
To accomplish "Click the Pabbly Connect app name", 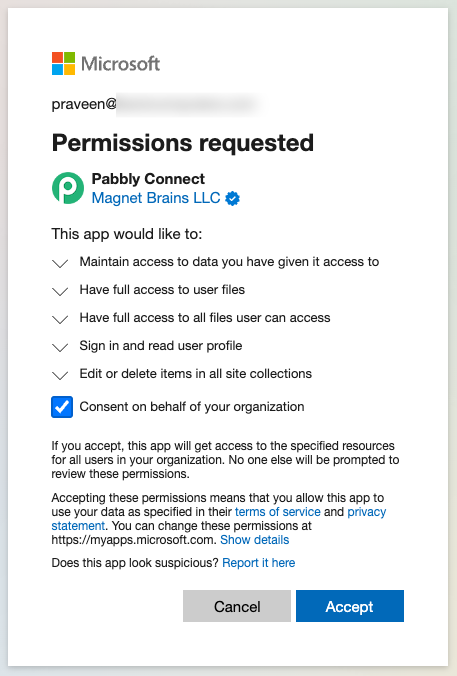I will tap(148, 178).
